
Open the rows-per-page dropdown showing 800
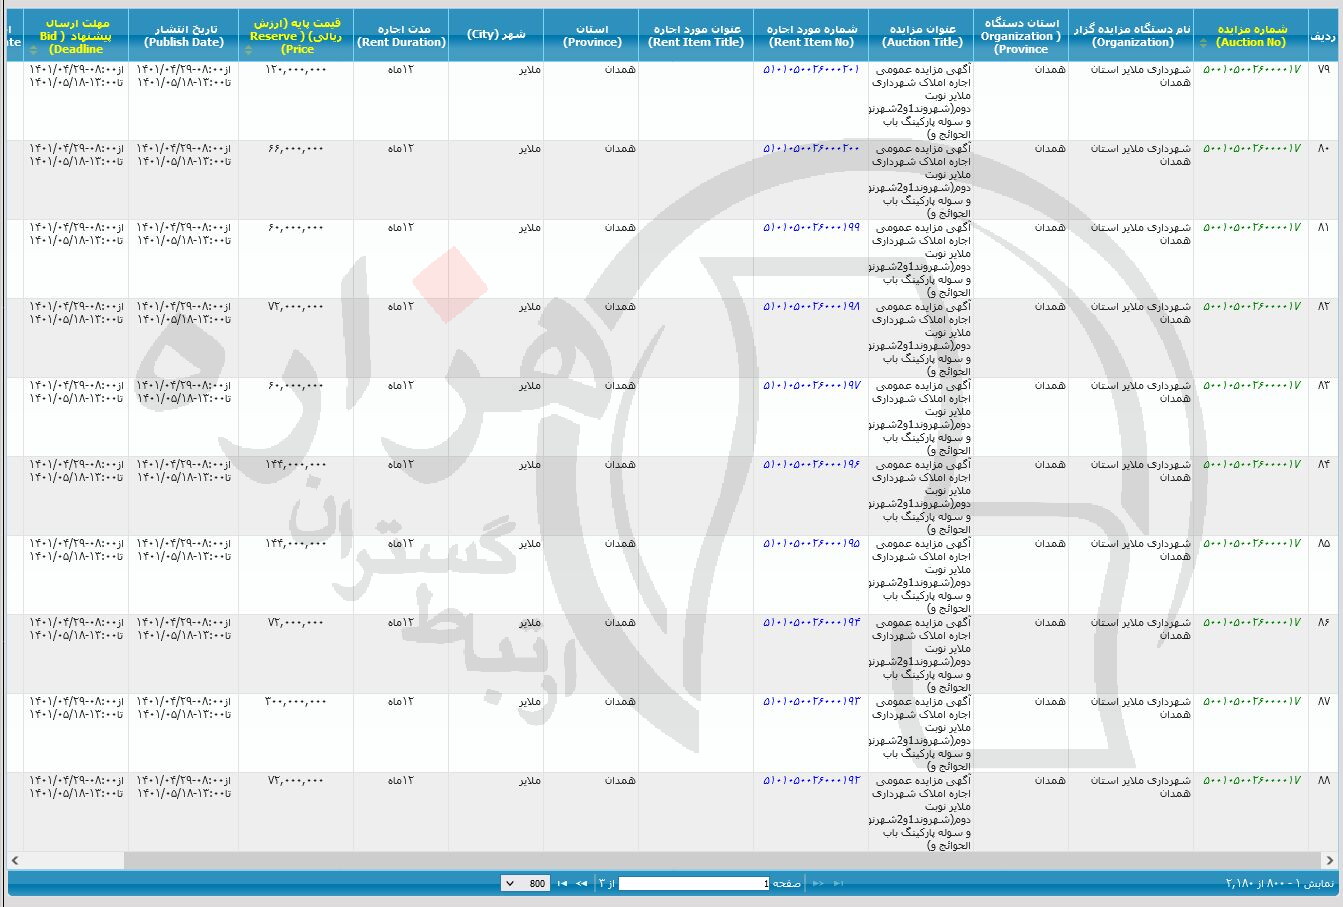(x=525, y=883)
